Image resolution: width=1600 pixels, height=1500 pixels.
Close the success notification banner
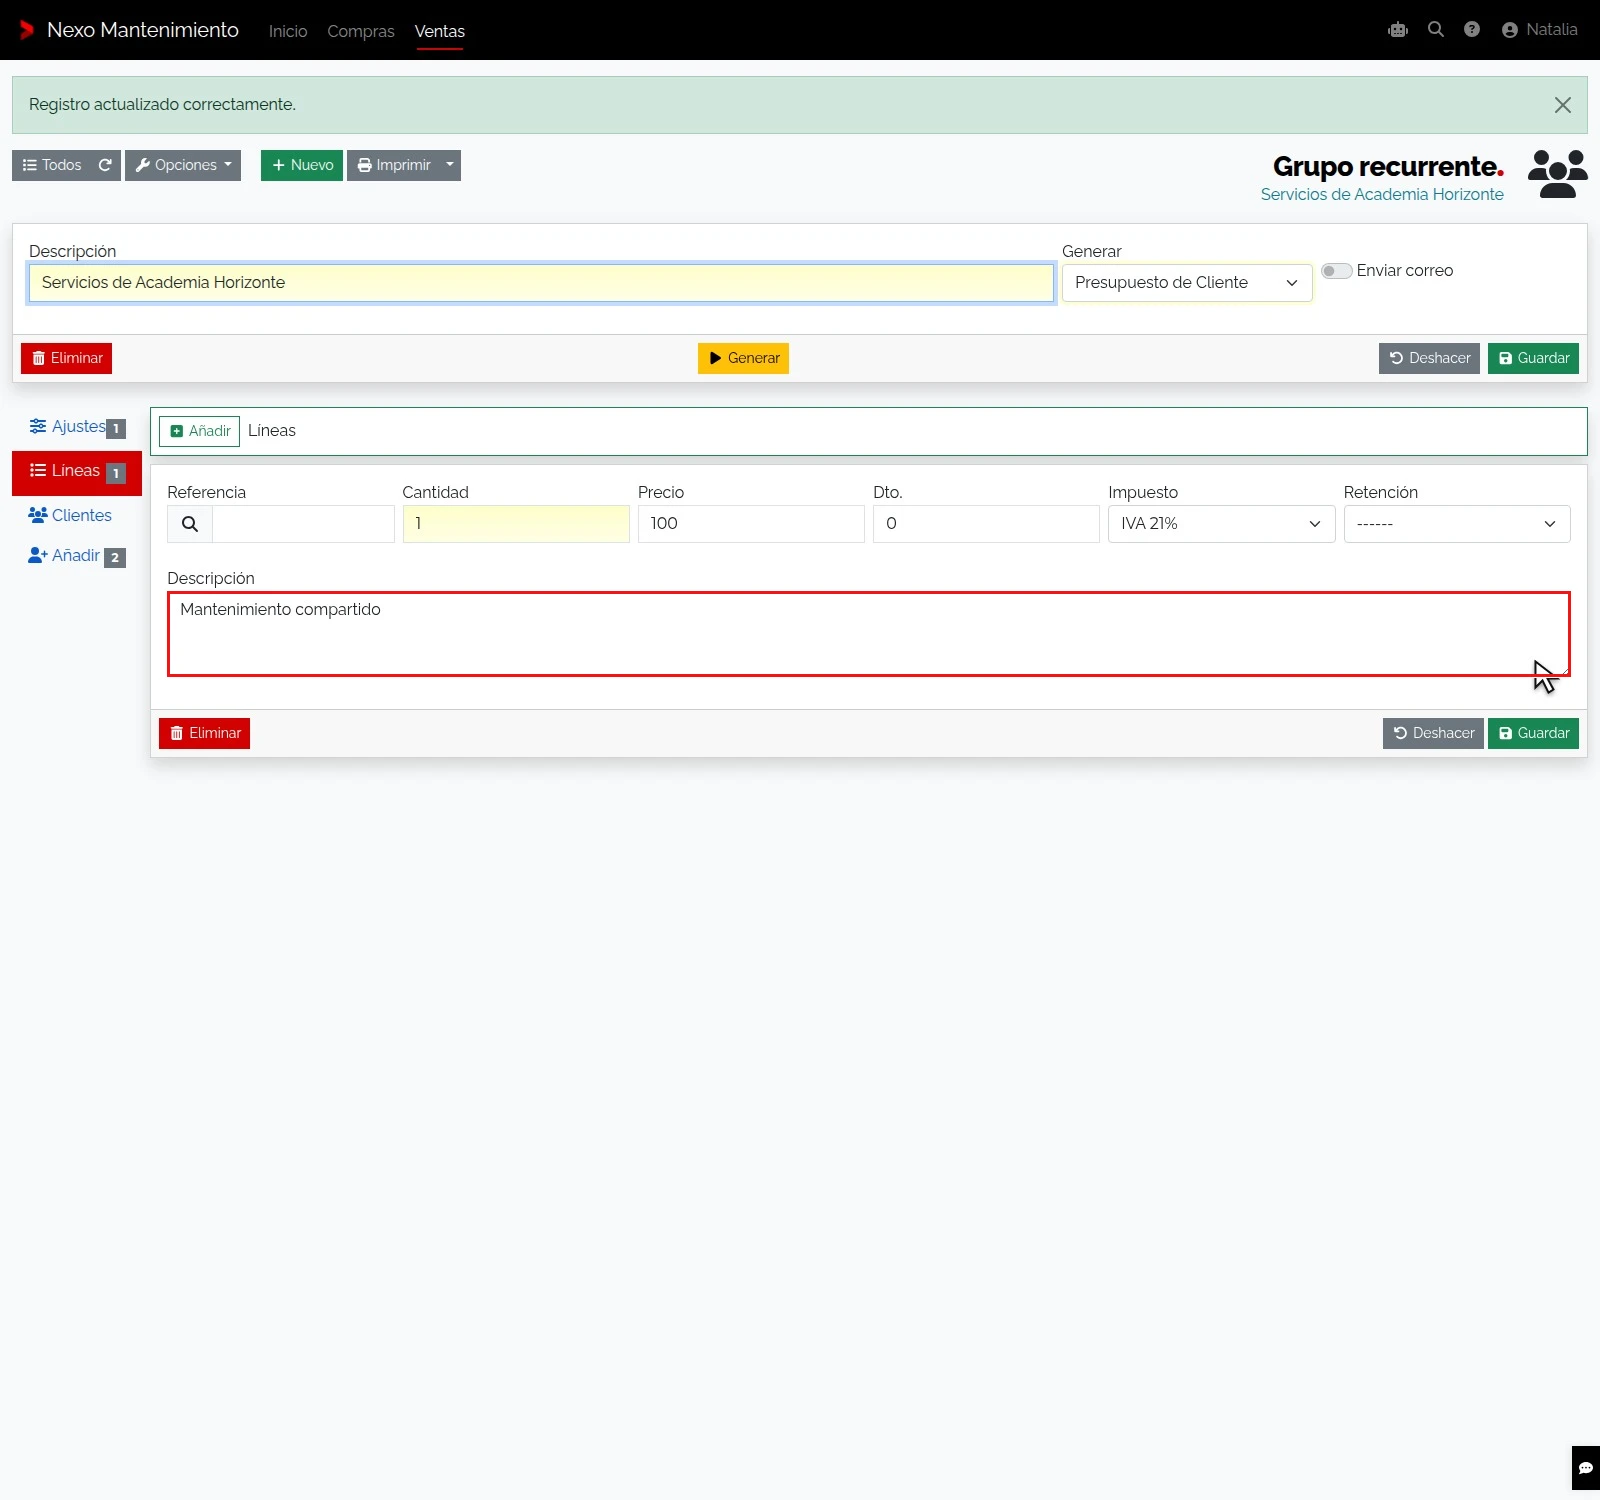click(x=1563, y=105)
